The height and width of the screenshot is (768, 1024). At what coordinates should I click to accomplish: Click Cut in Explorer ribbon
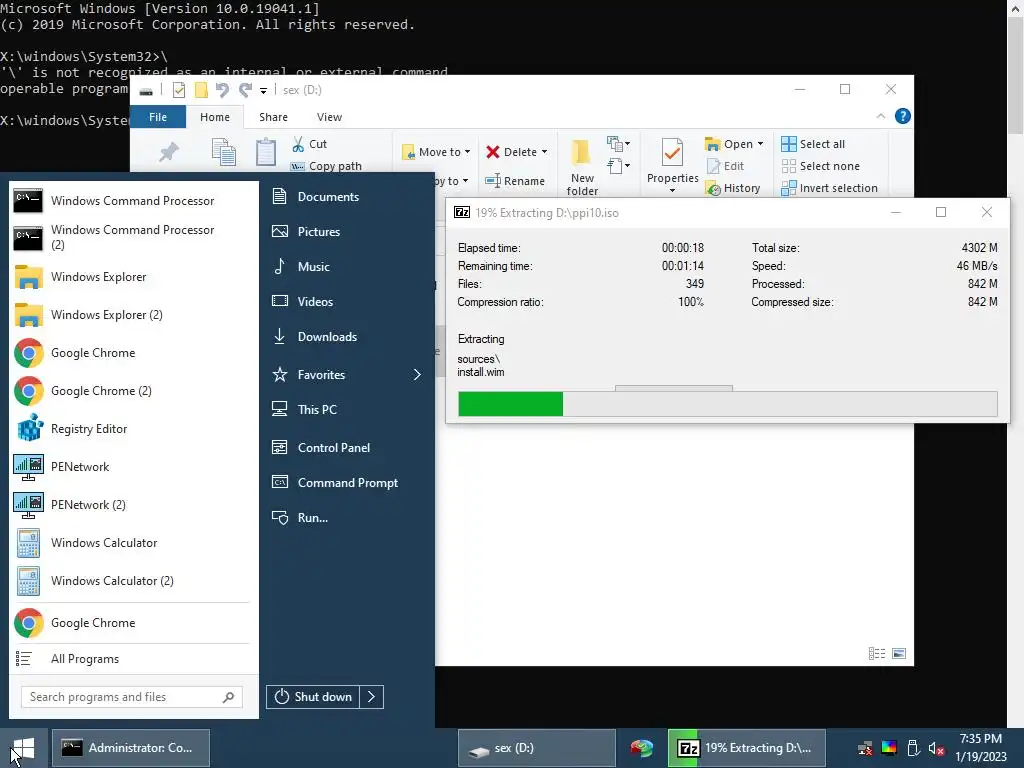[x=310, y=144]
